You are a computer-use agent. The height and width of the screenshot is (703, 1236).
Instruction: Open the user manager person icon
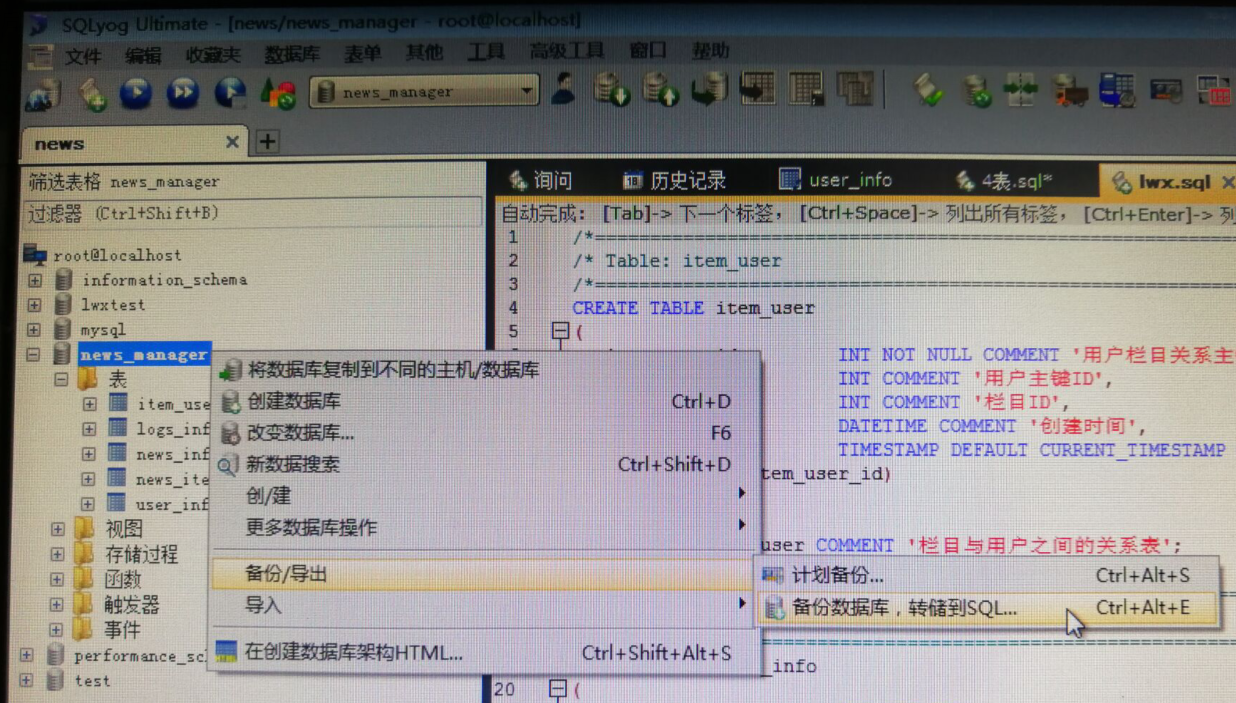tap(563, 90)
